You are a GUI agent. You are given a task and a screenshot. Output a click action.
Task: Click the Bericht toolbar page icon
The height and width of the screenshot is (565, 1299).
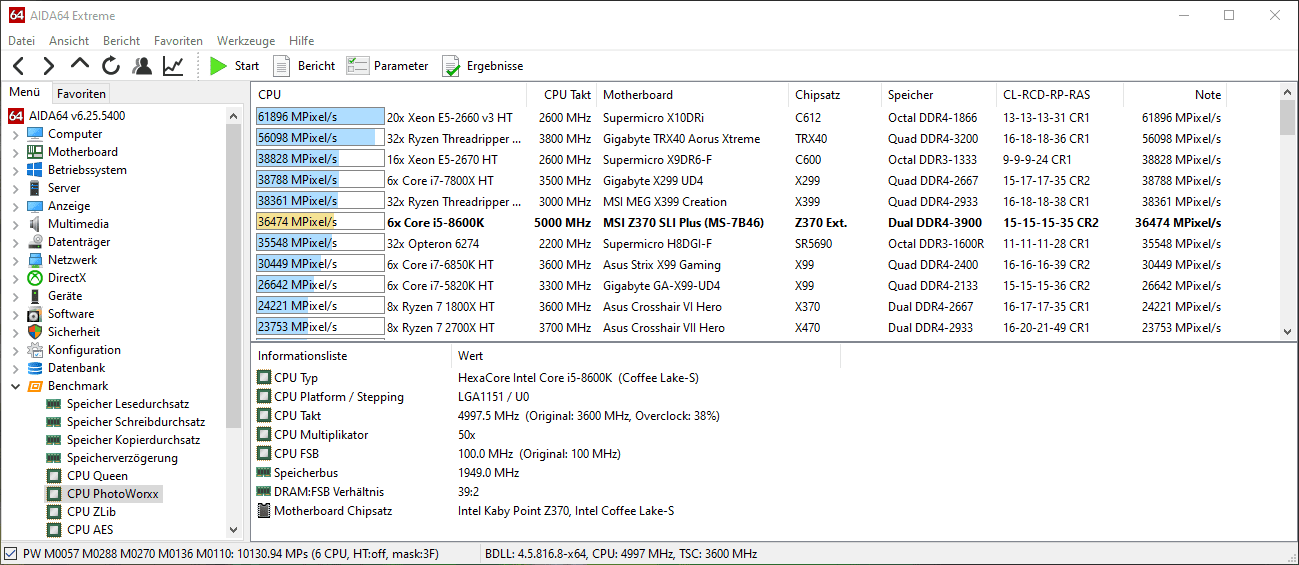(x=282, y=66)
